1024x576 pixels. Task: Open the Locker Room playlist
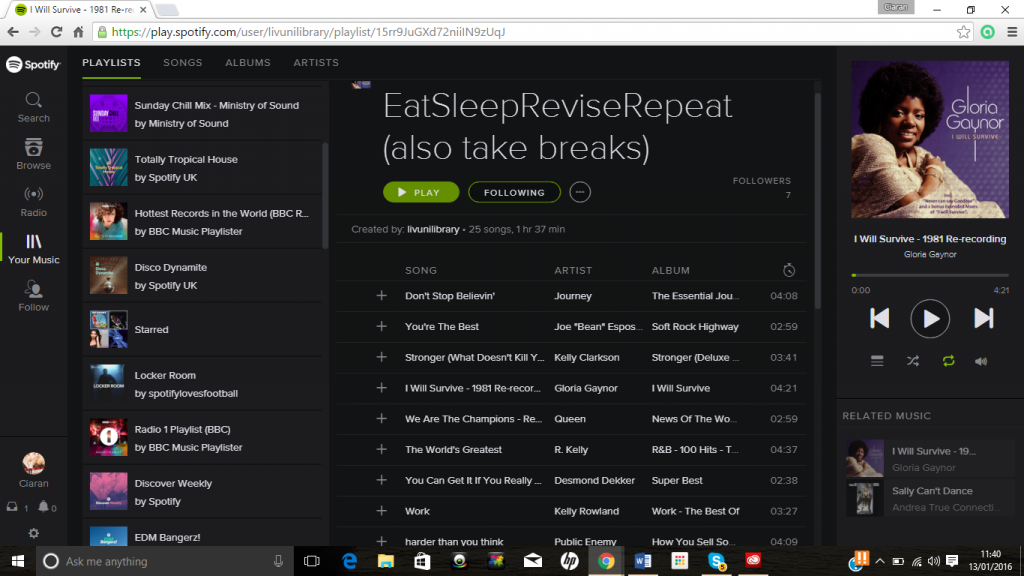point(202,384)
